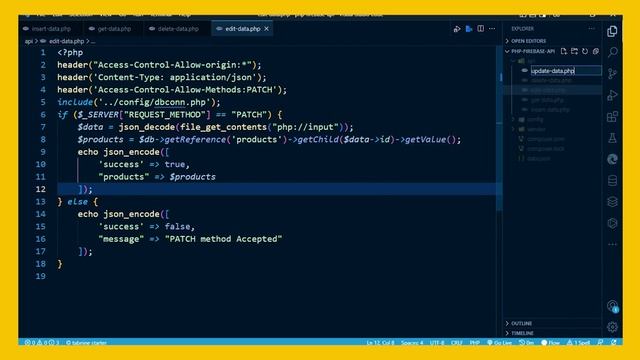Open edit-data.php in explorer tree
This screenshot has width=640, height=360.
548,90
